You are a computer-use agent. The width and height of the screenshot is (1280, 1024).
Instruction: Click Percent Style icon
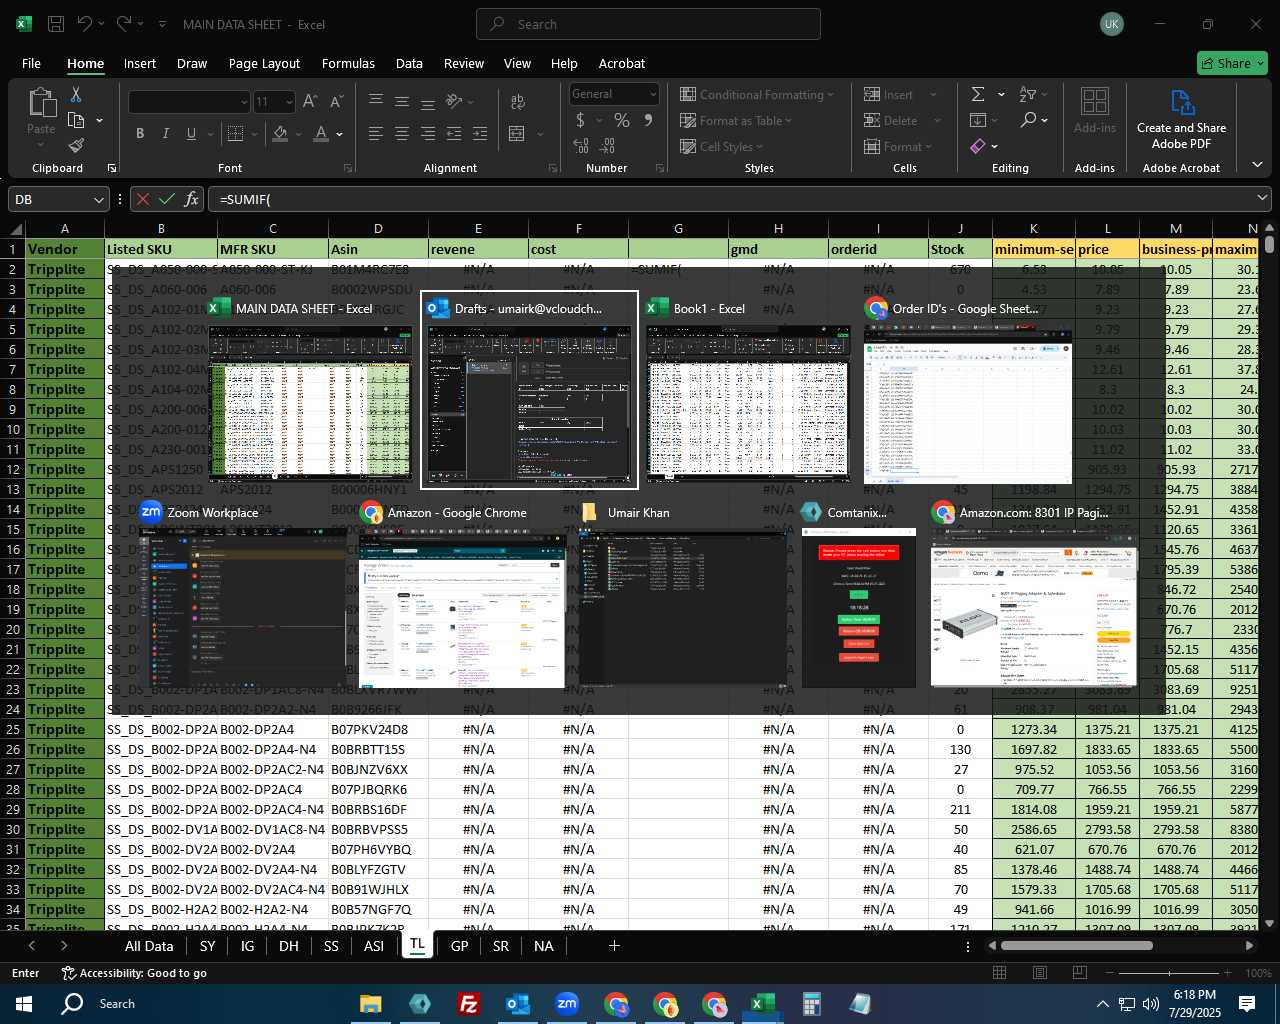pyautogui.click(x=622, y=120)
